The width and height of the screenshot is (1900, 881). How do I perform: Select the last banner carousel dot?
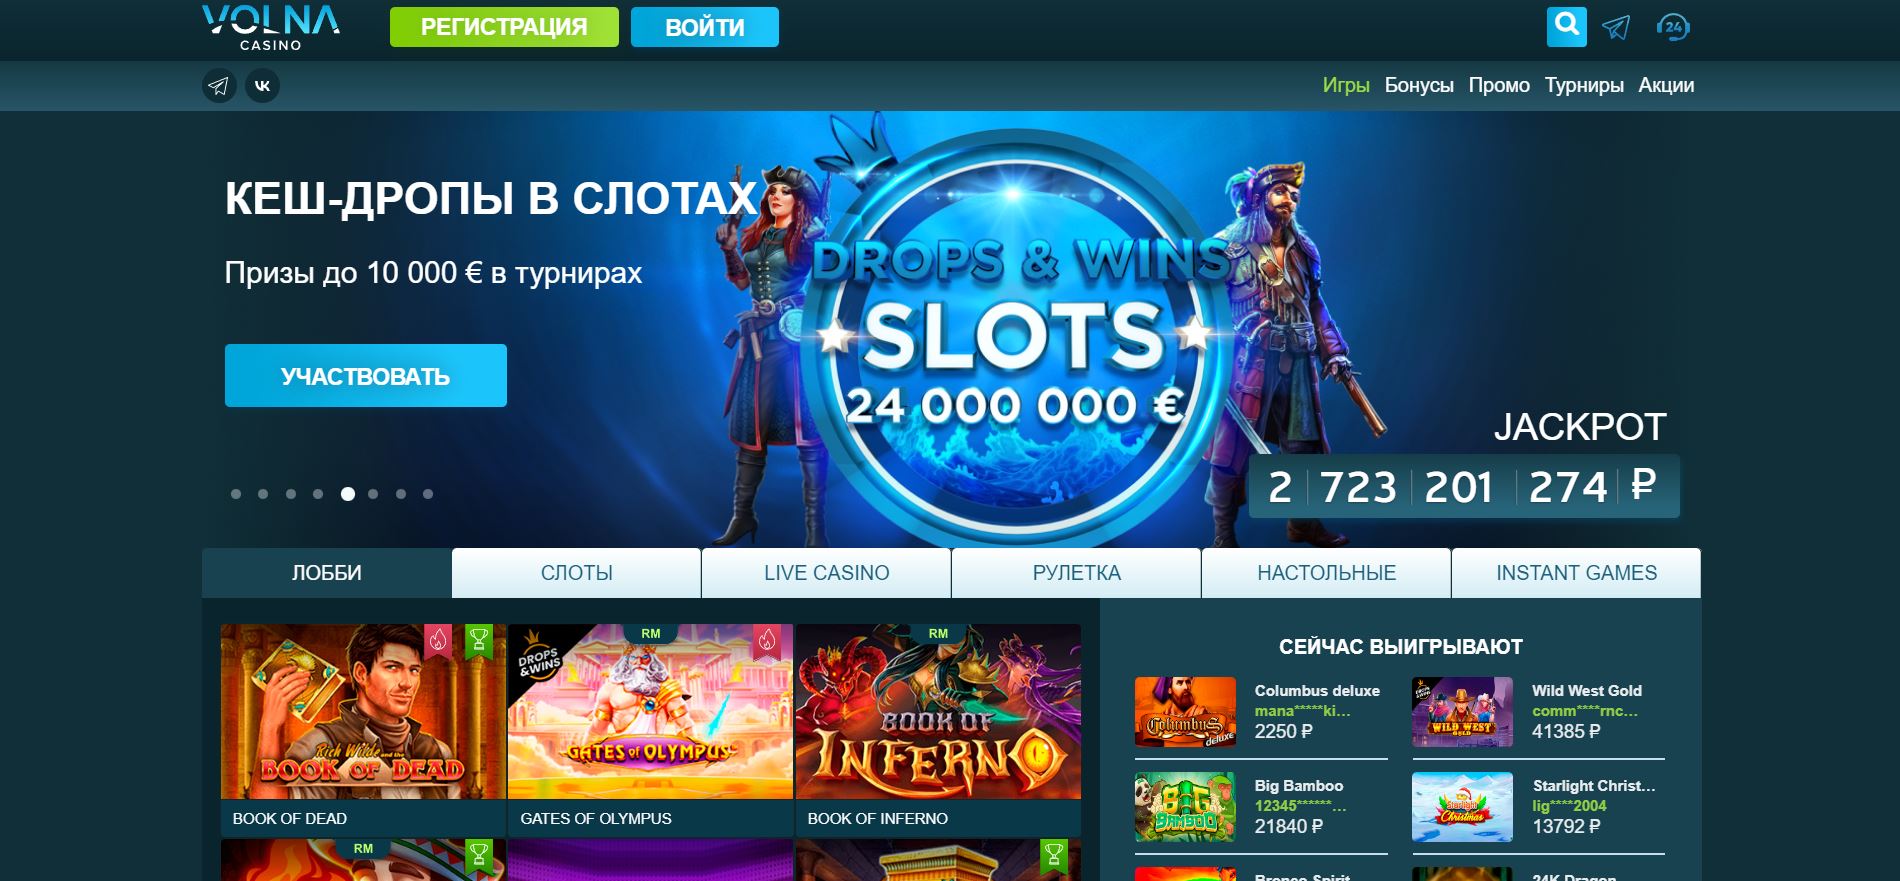[428, 494]
